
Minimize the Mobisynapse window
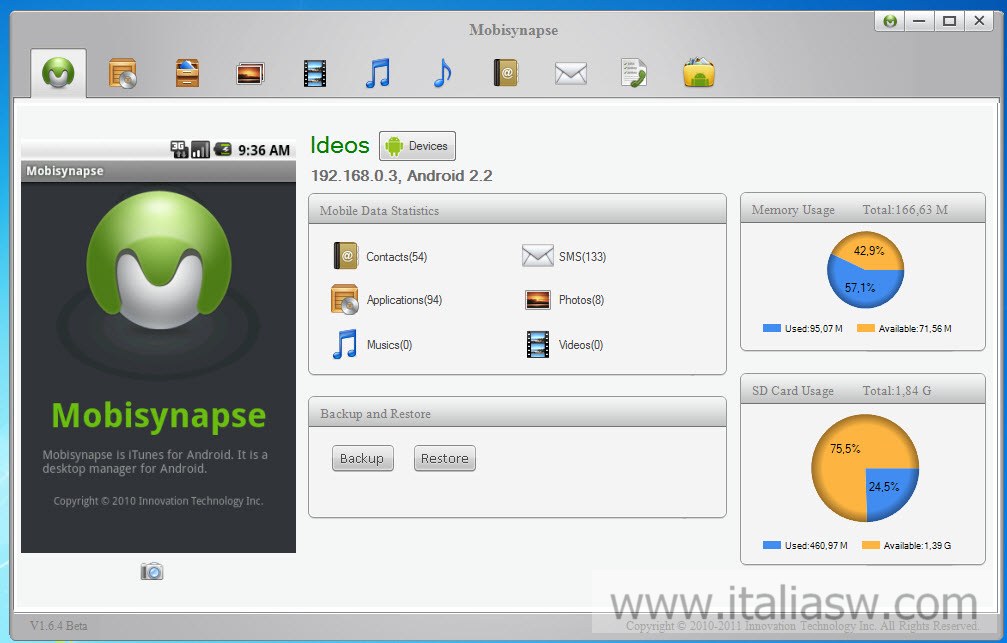coord(920,21)
